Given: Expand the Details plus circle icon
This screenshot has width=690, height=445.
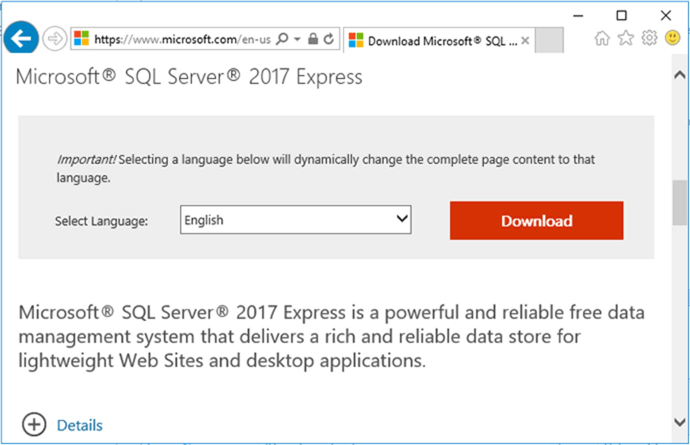Looking at the screenshot, I should 35,425.
